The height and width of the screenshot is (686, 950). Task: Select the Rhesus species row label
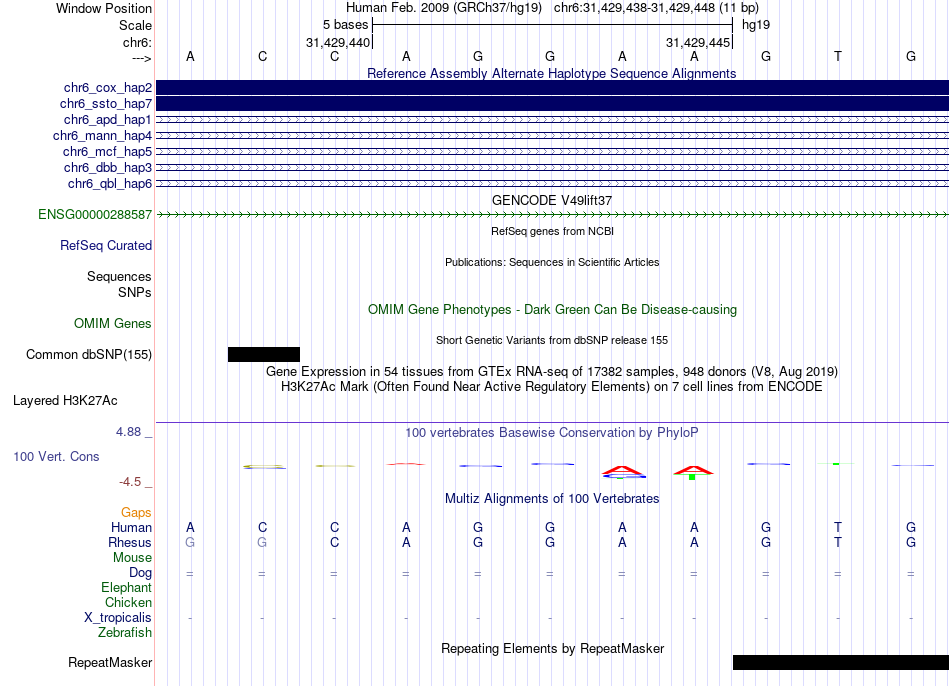point(130,542)
